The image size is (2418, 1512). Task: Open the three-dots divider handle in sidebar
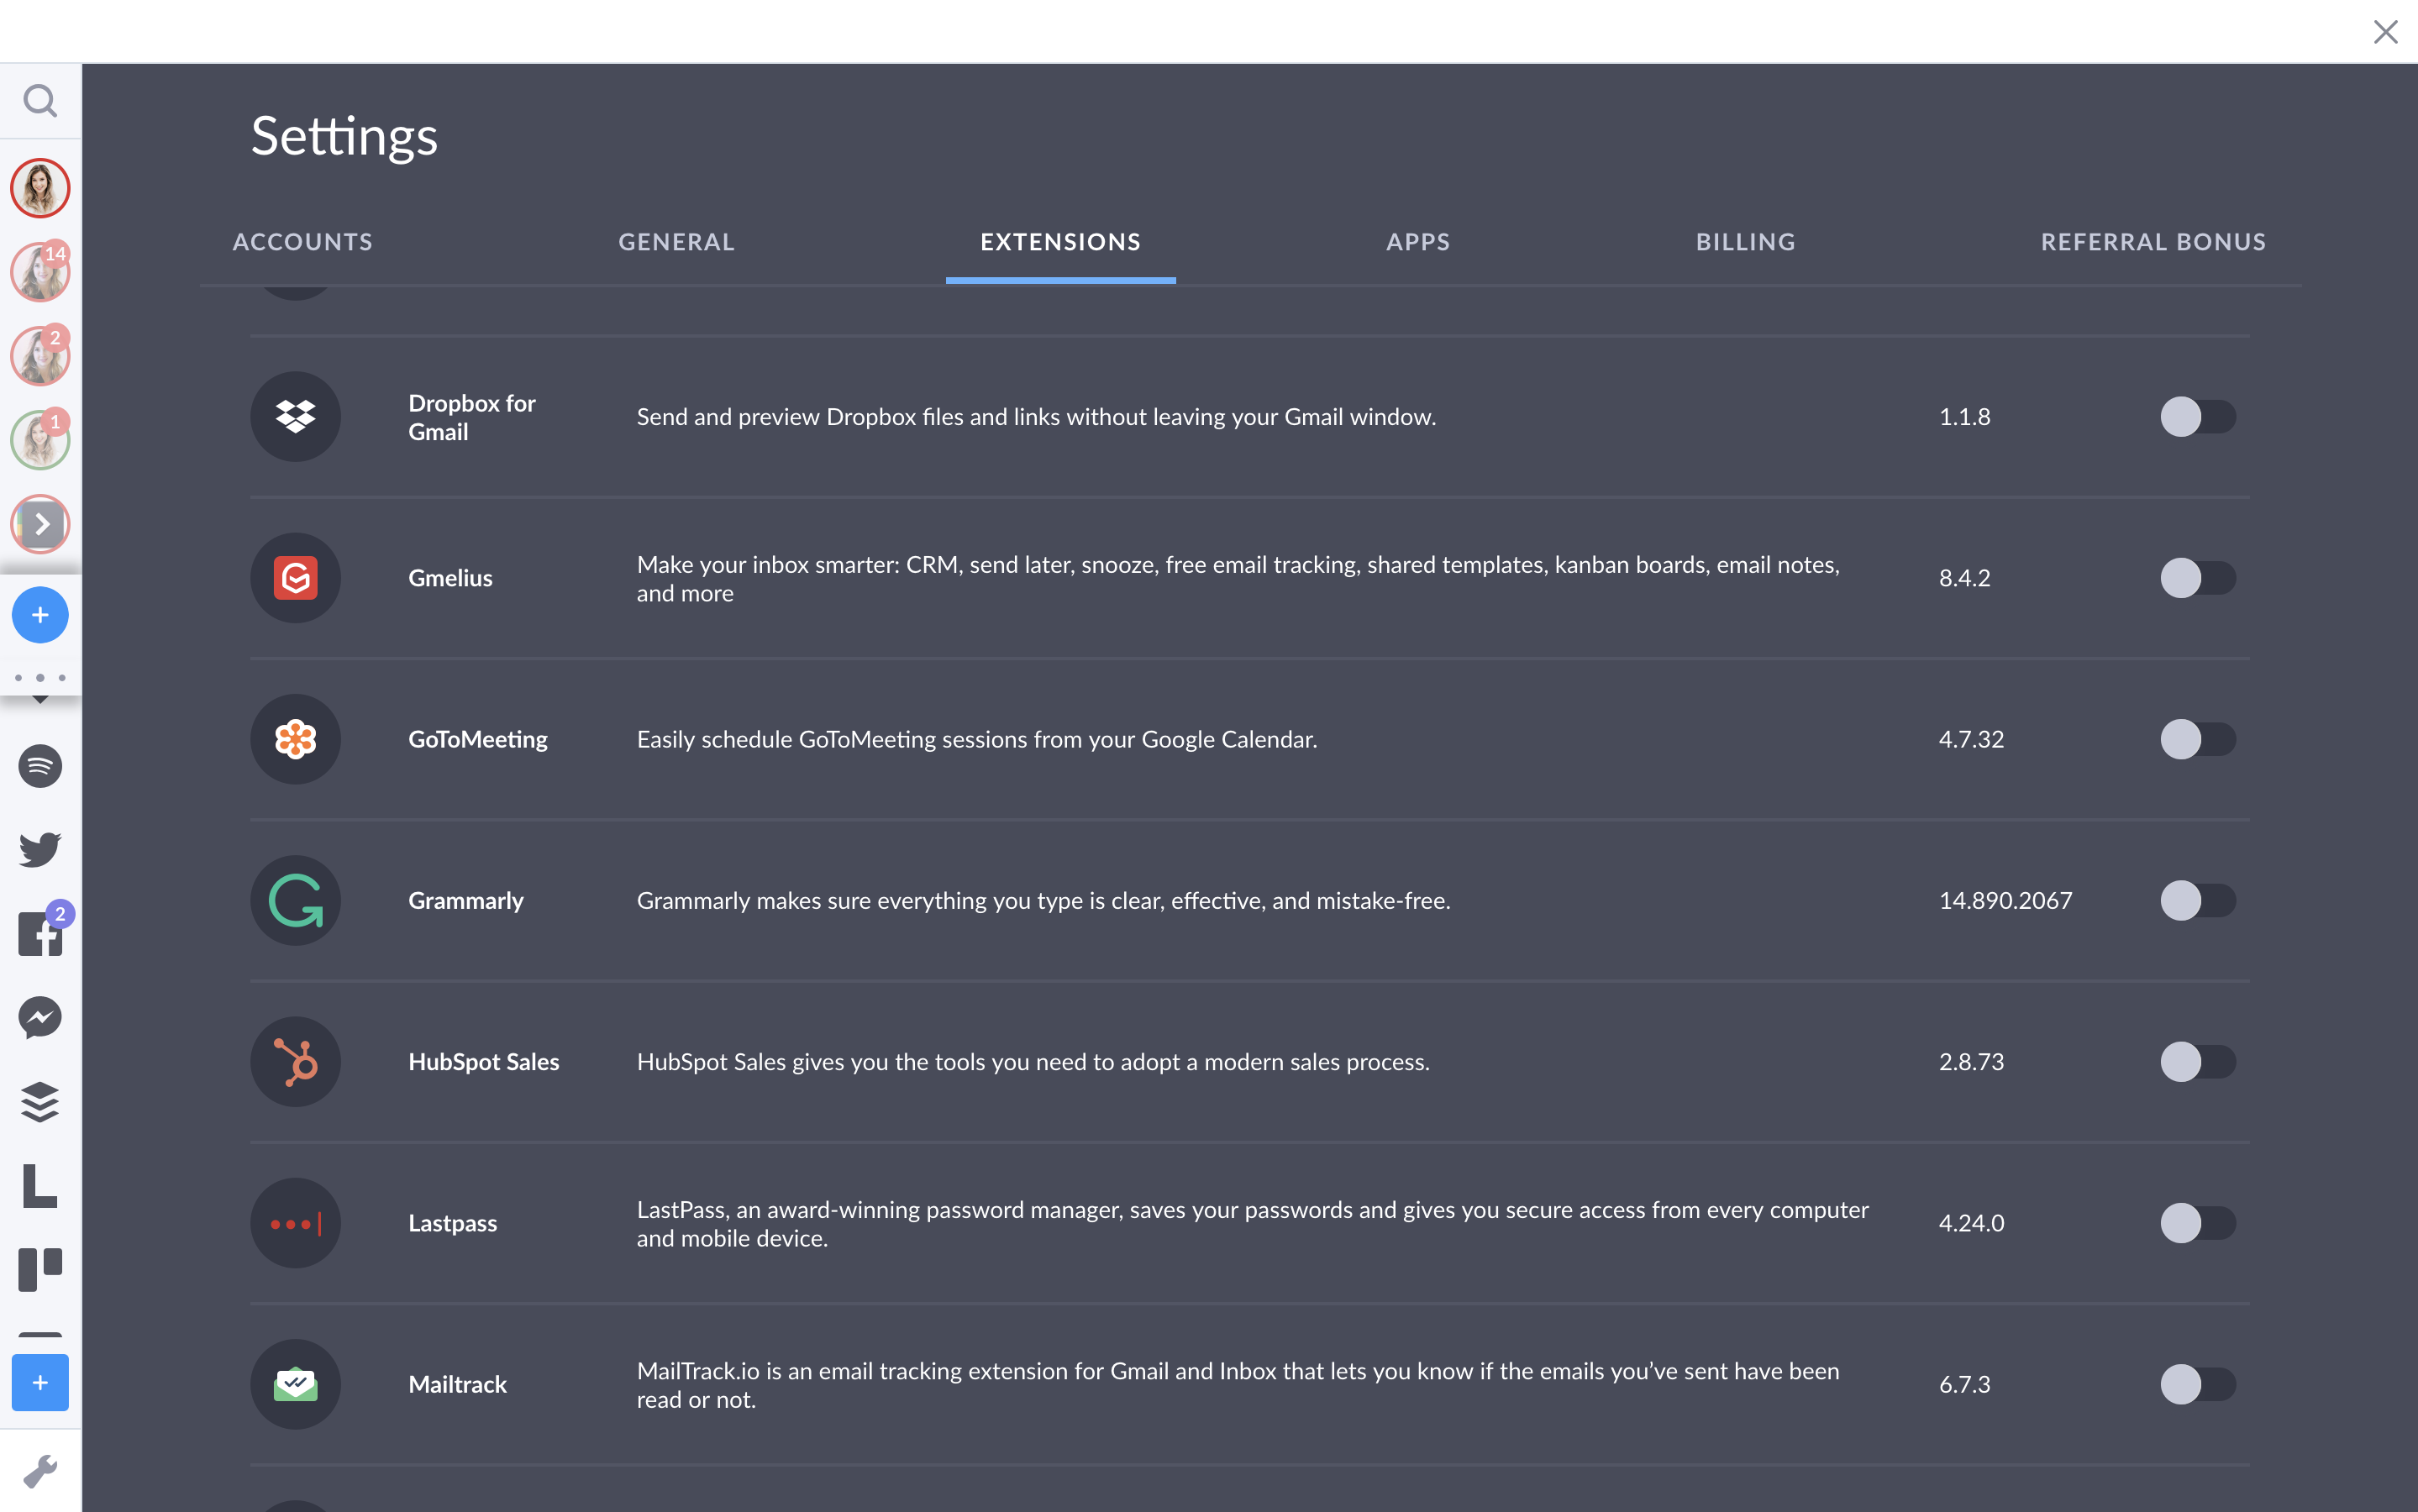coord(40,678)
